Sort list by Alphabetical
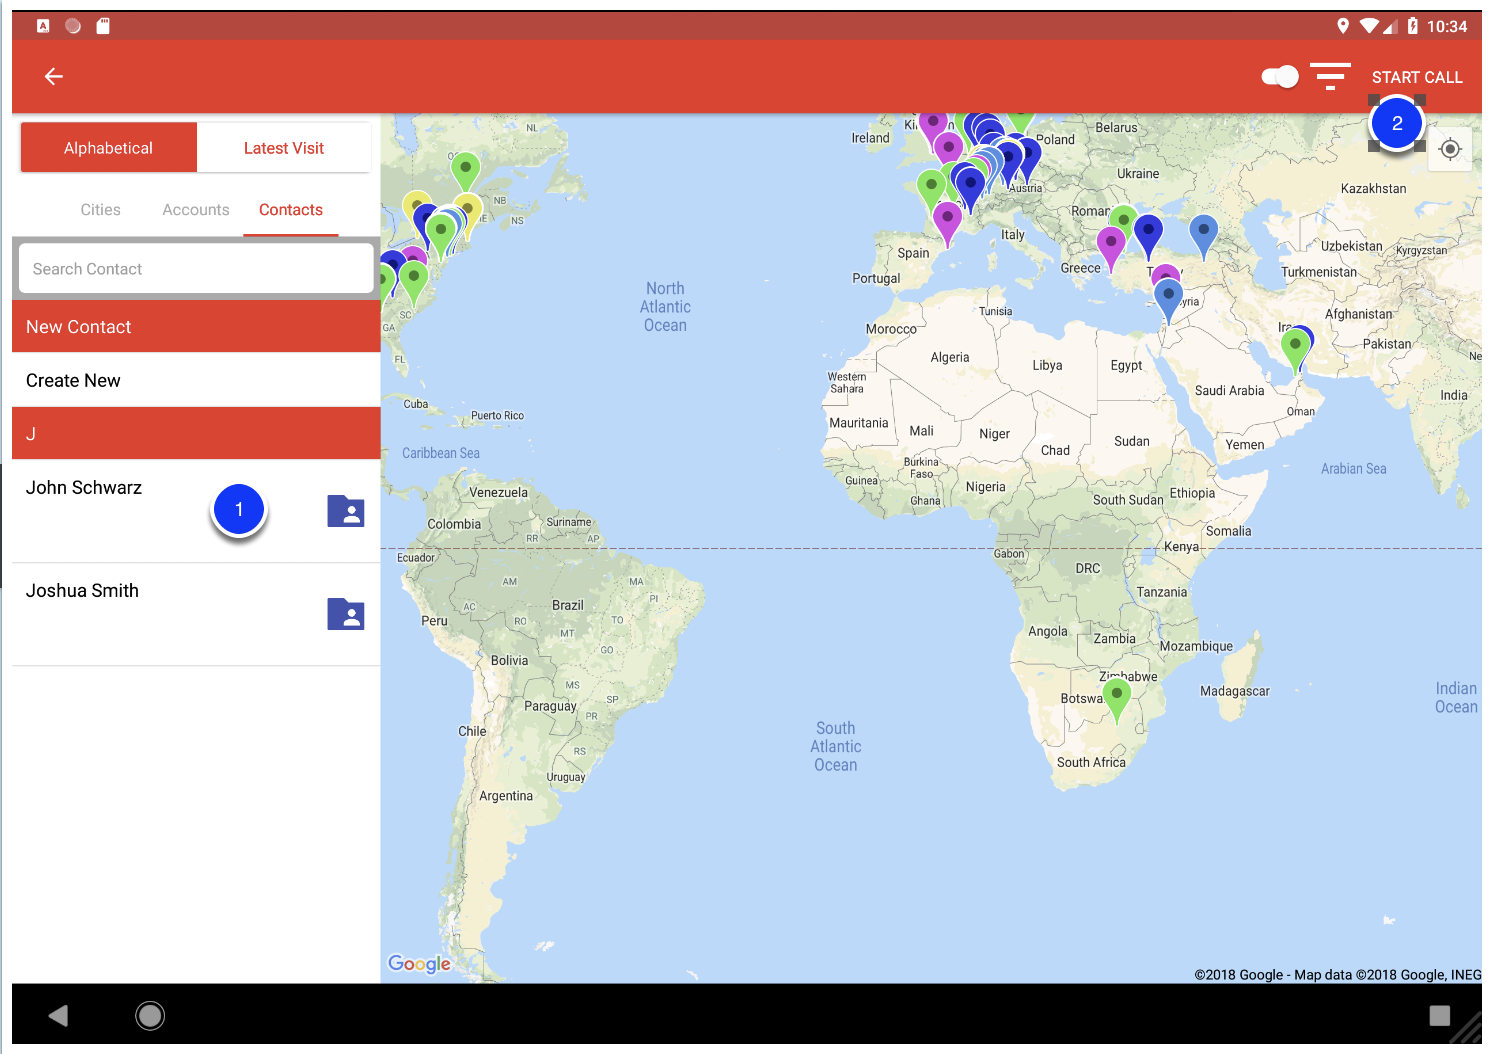 [x=109, y=148]
